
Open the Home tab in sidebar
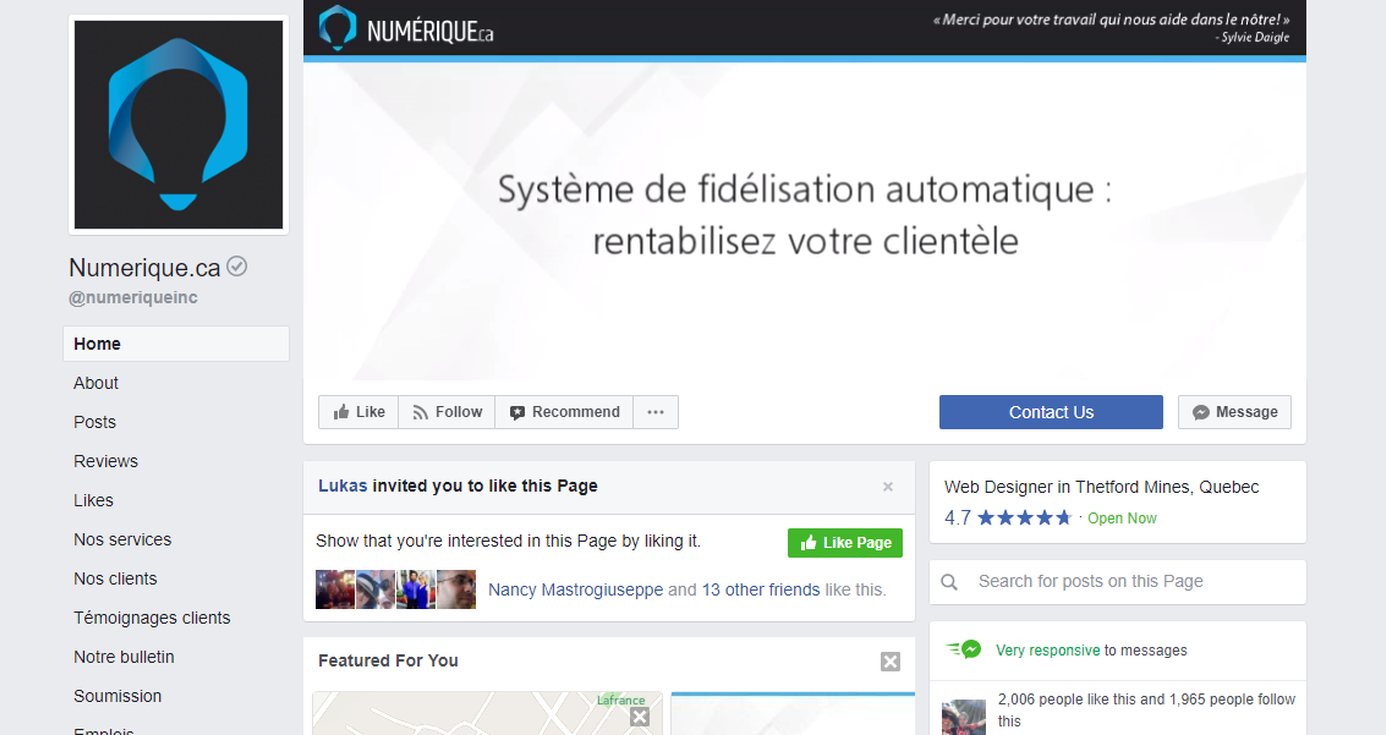click(x=176, y=343)
